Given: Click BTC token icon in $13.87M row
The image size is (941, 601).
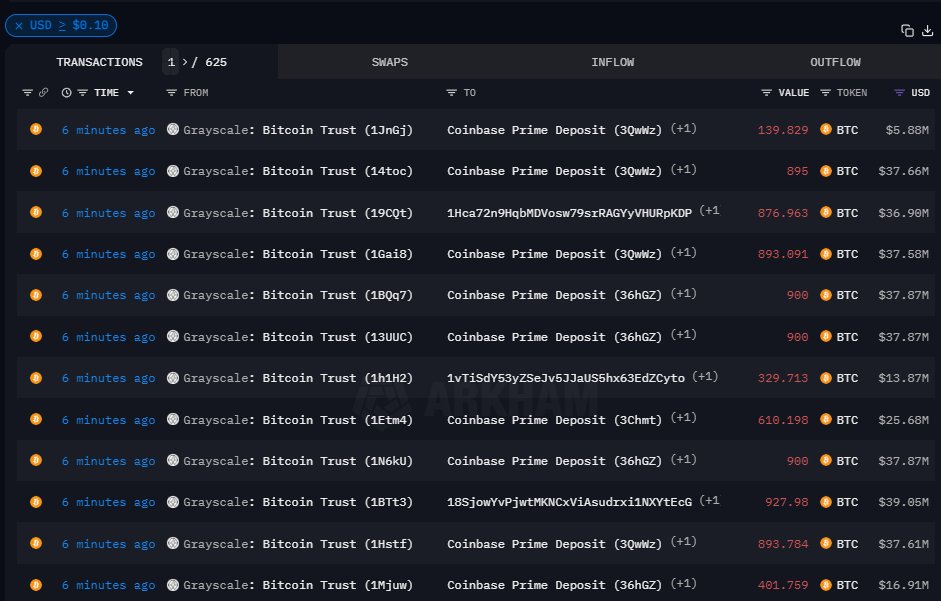Looking at the screenshot, I should [826, 378].
